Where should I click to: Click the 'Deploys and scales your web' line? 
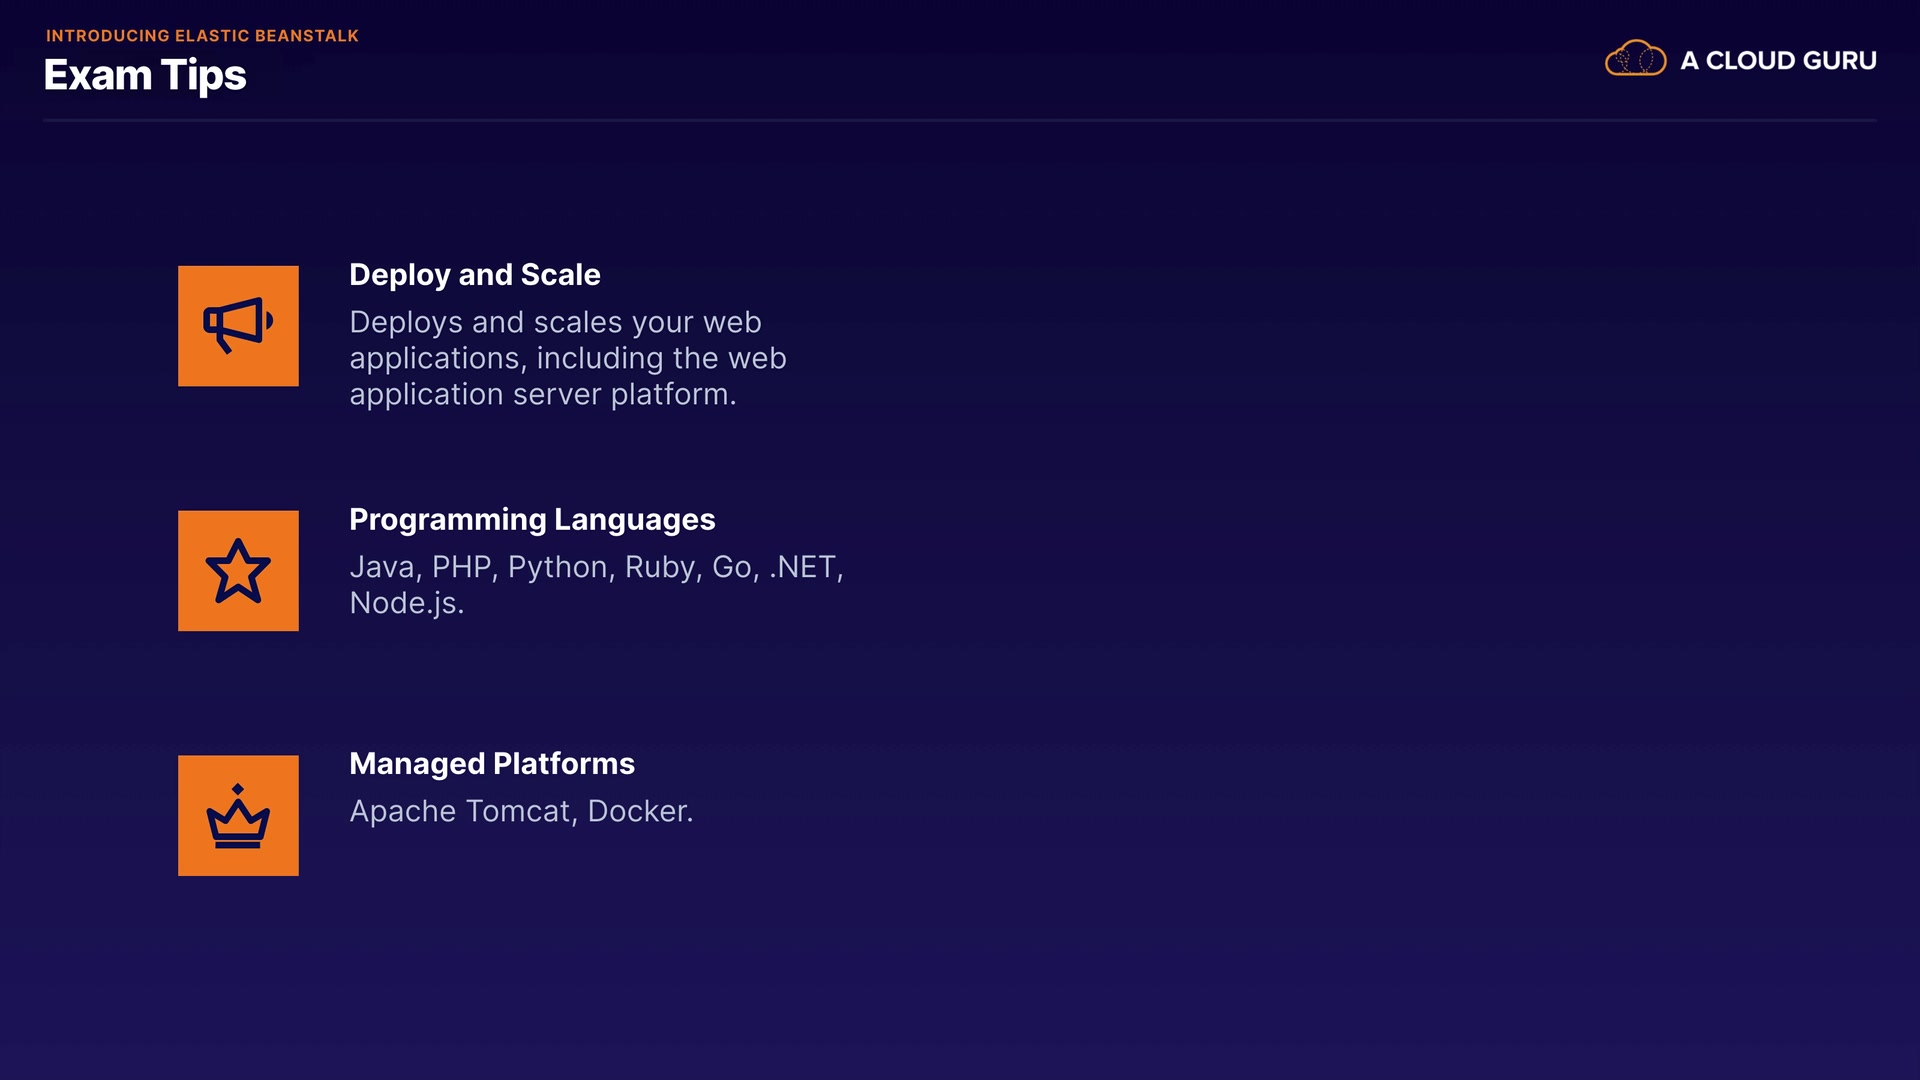pos(555,323)
